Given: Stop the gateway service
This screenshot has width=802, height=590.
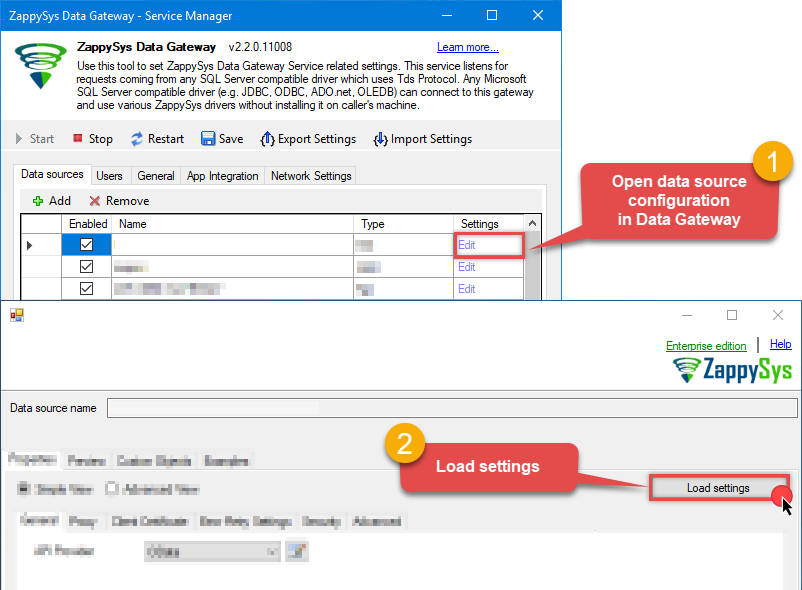Looking at the screenshot, I should [91, 139].
